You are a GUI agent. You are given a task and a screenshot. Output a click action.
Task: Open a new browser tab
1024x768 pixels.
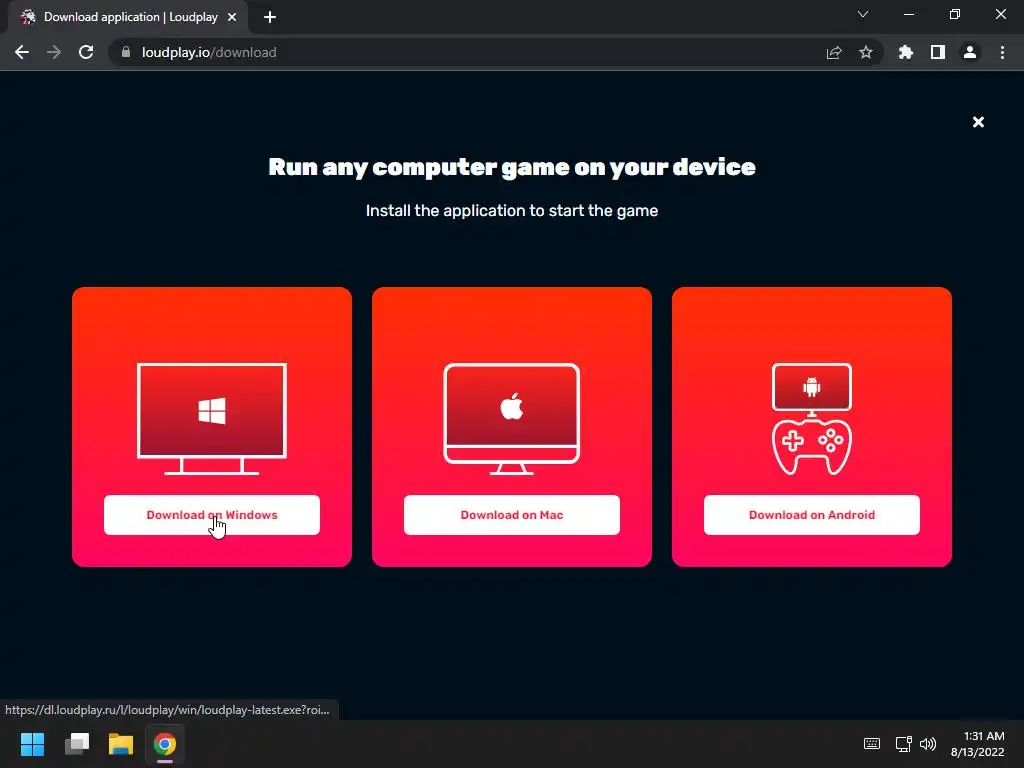coord(270,17)
